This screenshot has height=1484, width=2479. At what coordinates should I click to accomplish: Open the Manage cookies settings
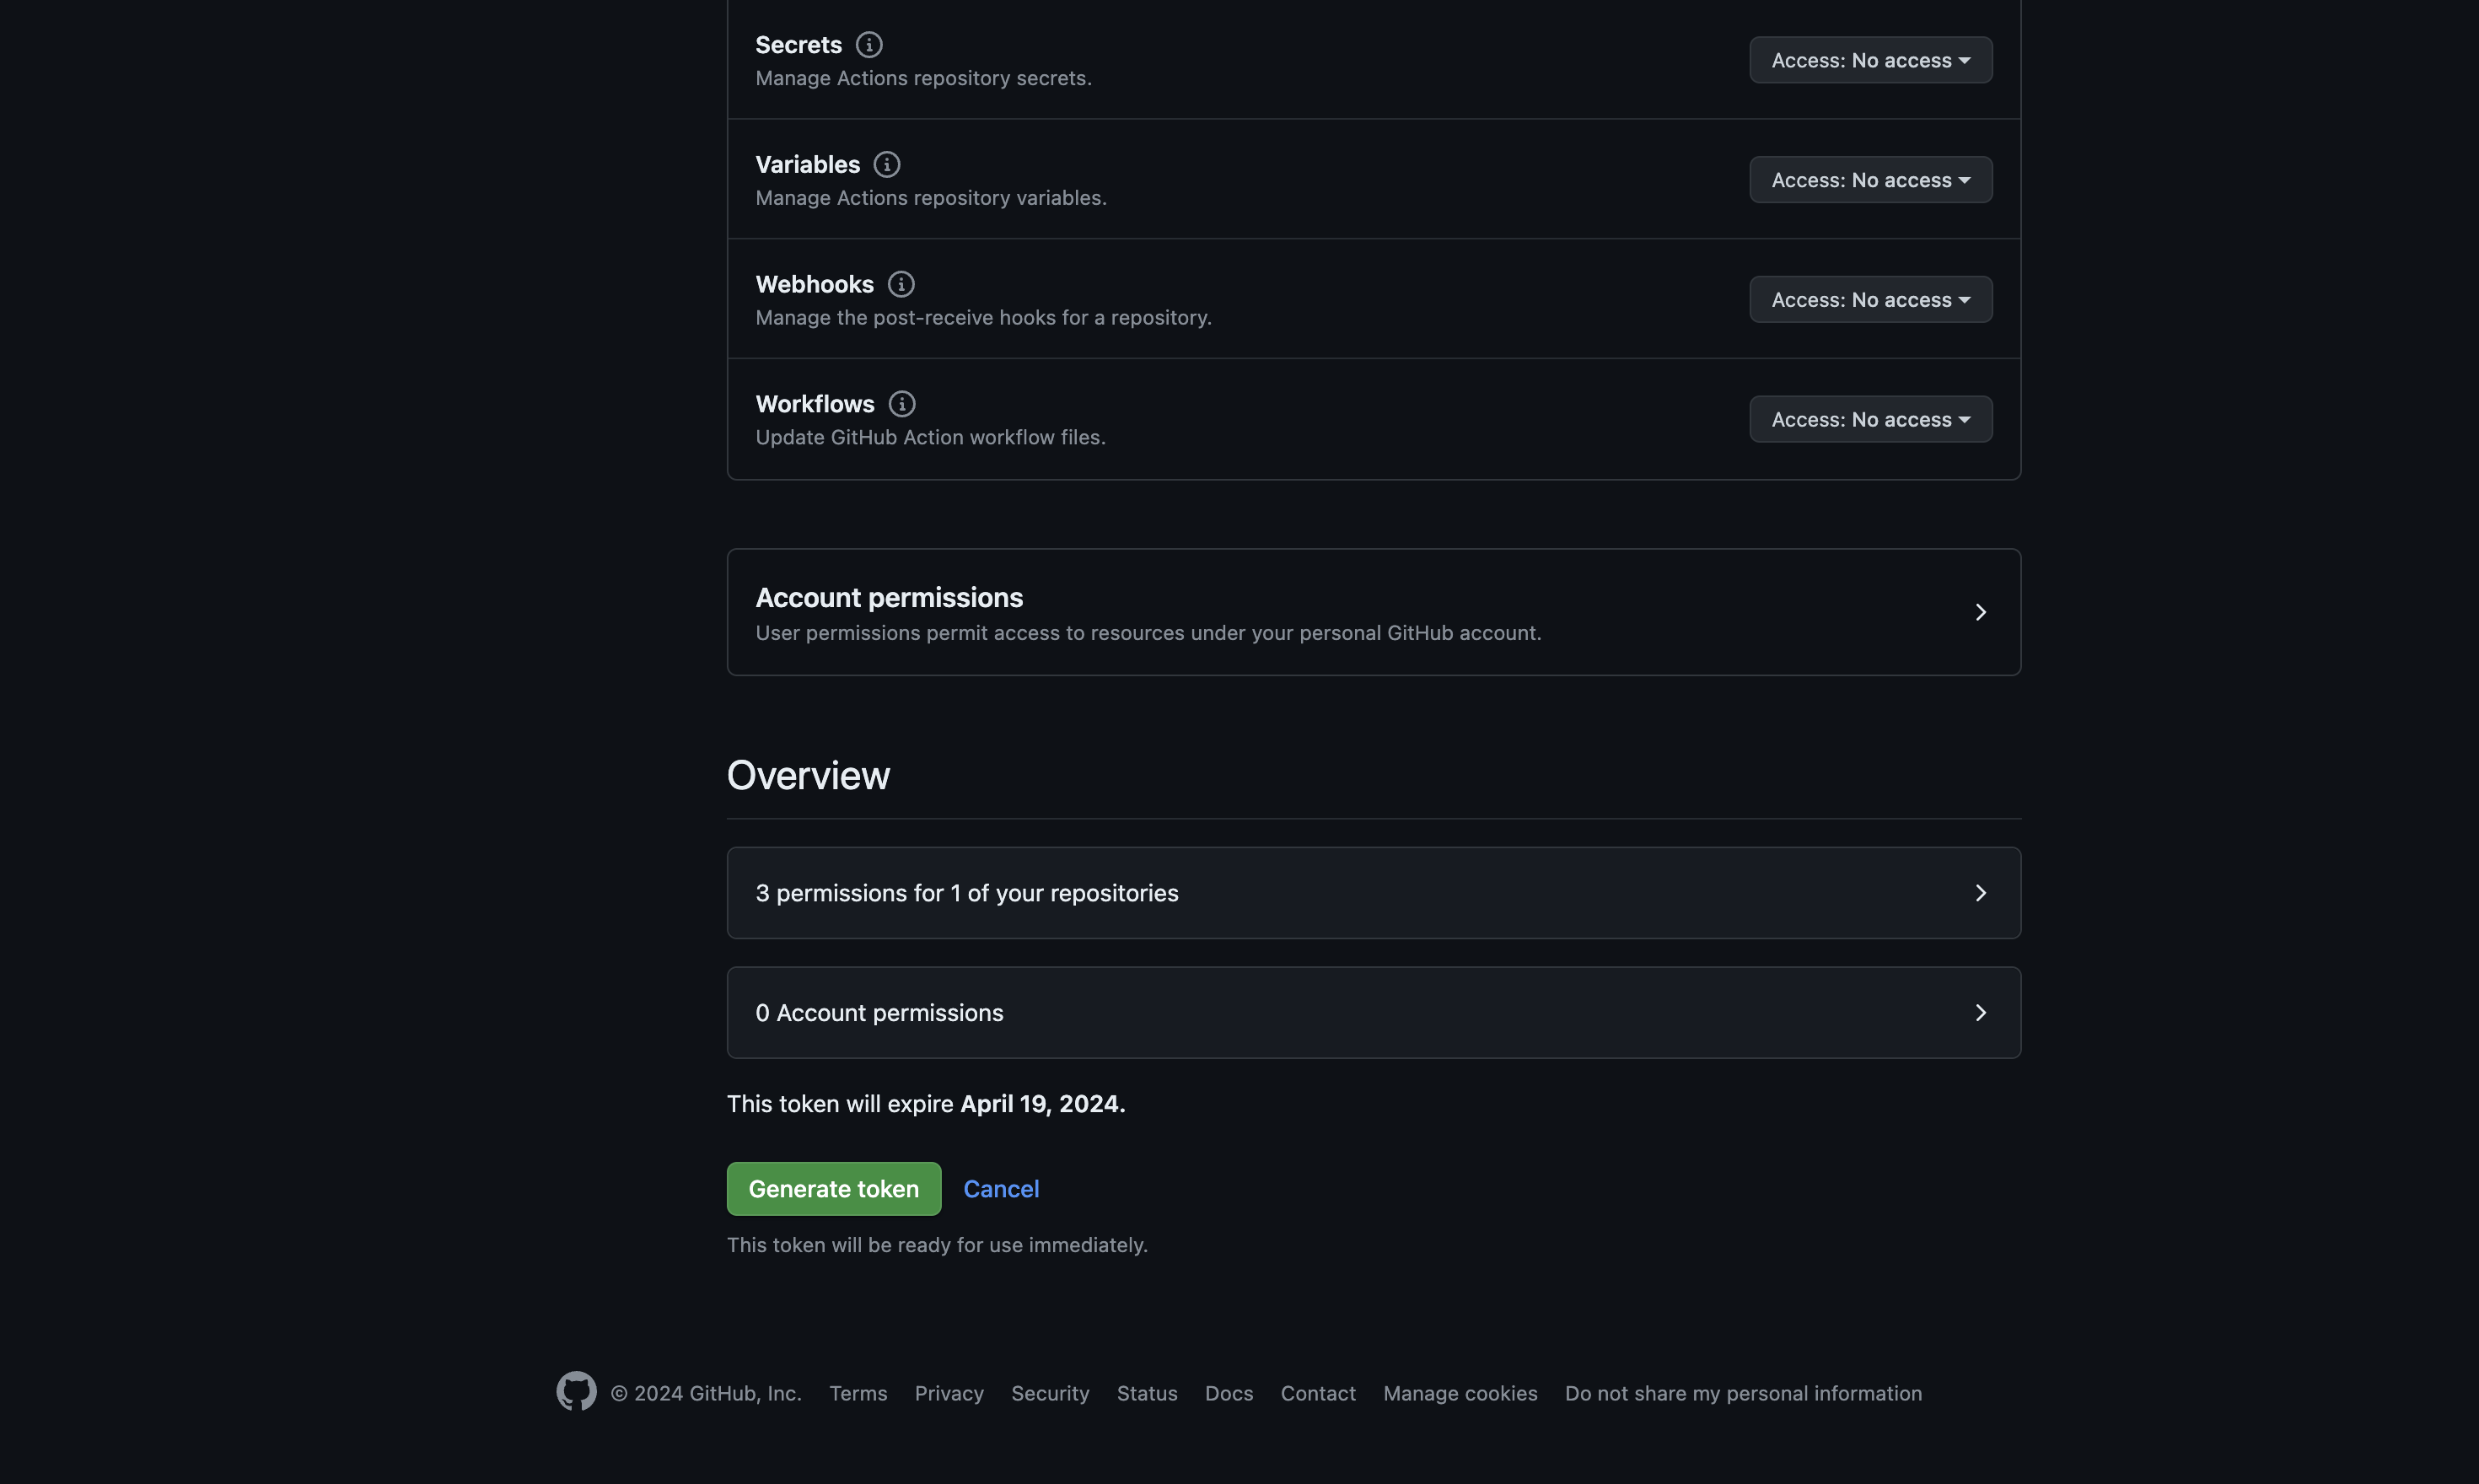coord(1460,1392)
